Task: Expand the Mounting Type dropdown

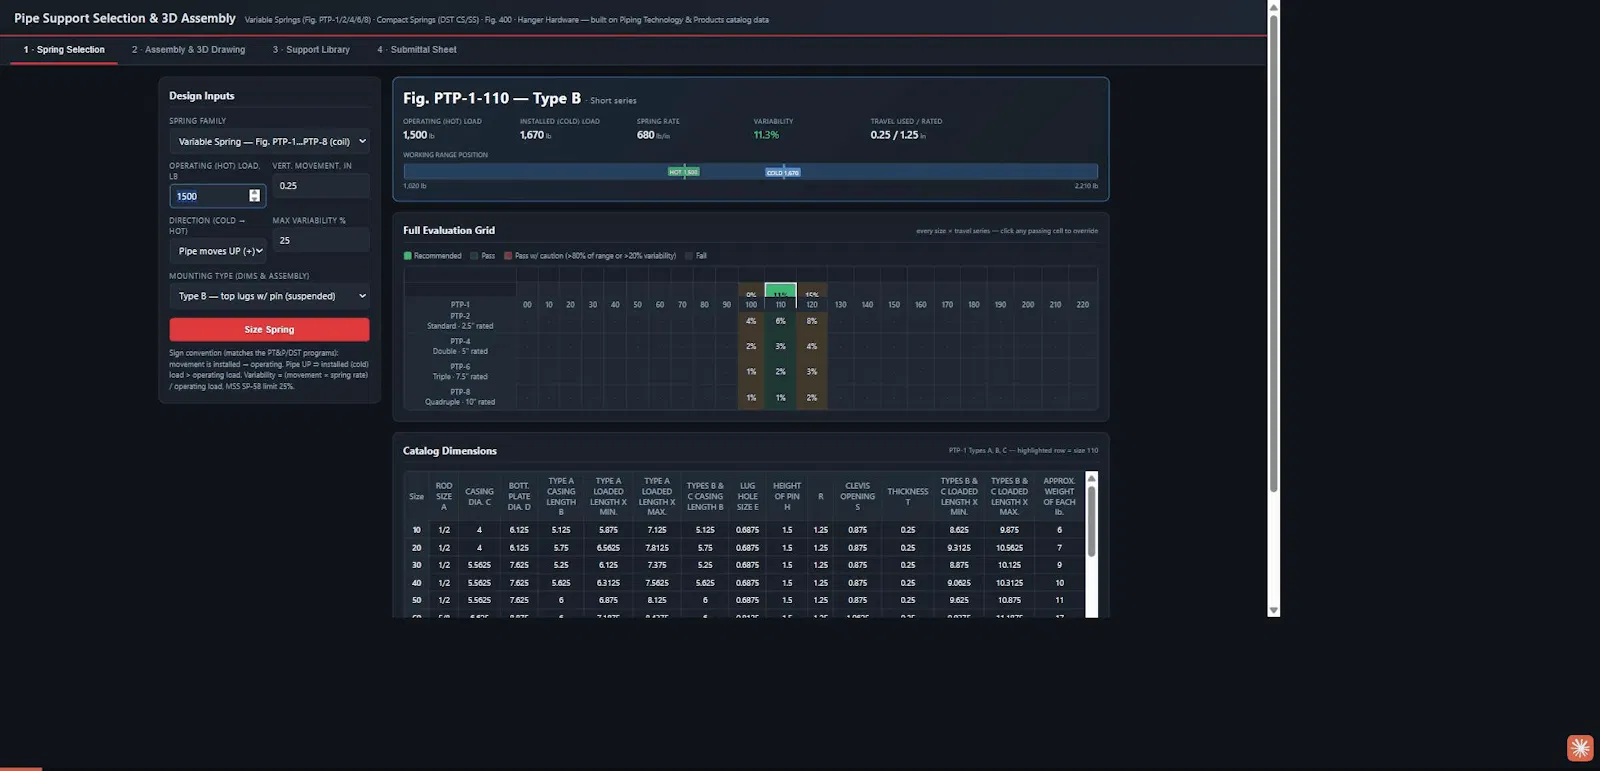Action: pyautogui.click(x=269, y=296)
